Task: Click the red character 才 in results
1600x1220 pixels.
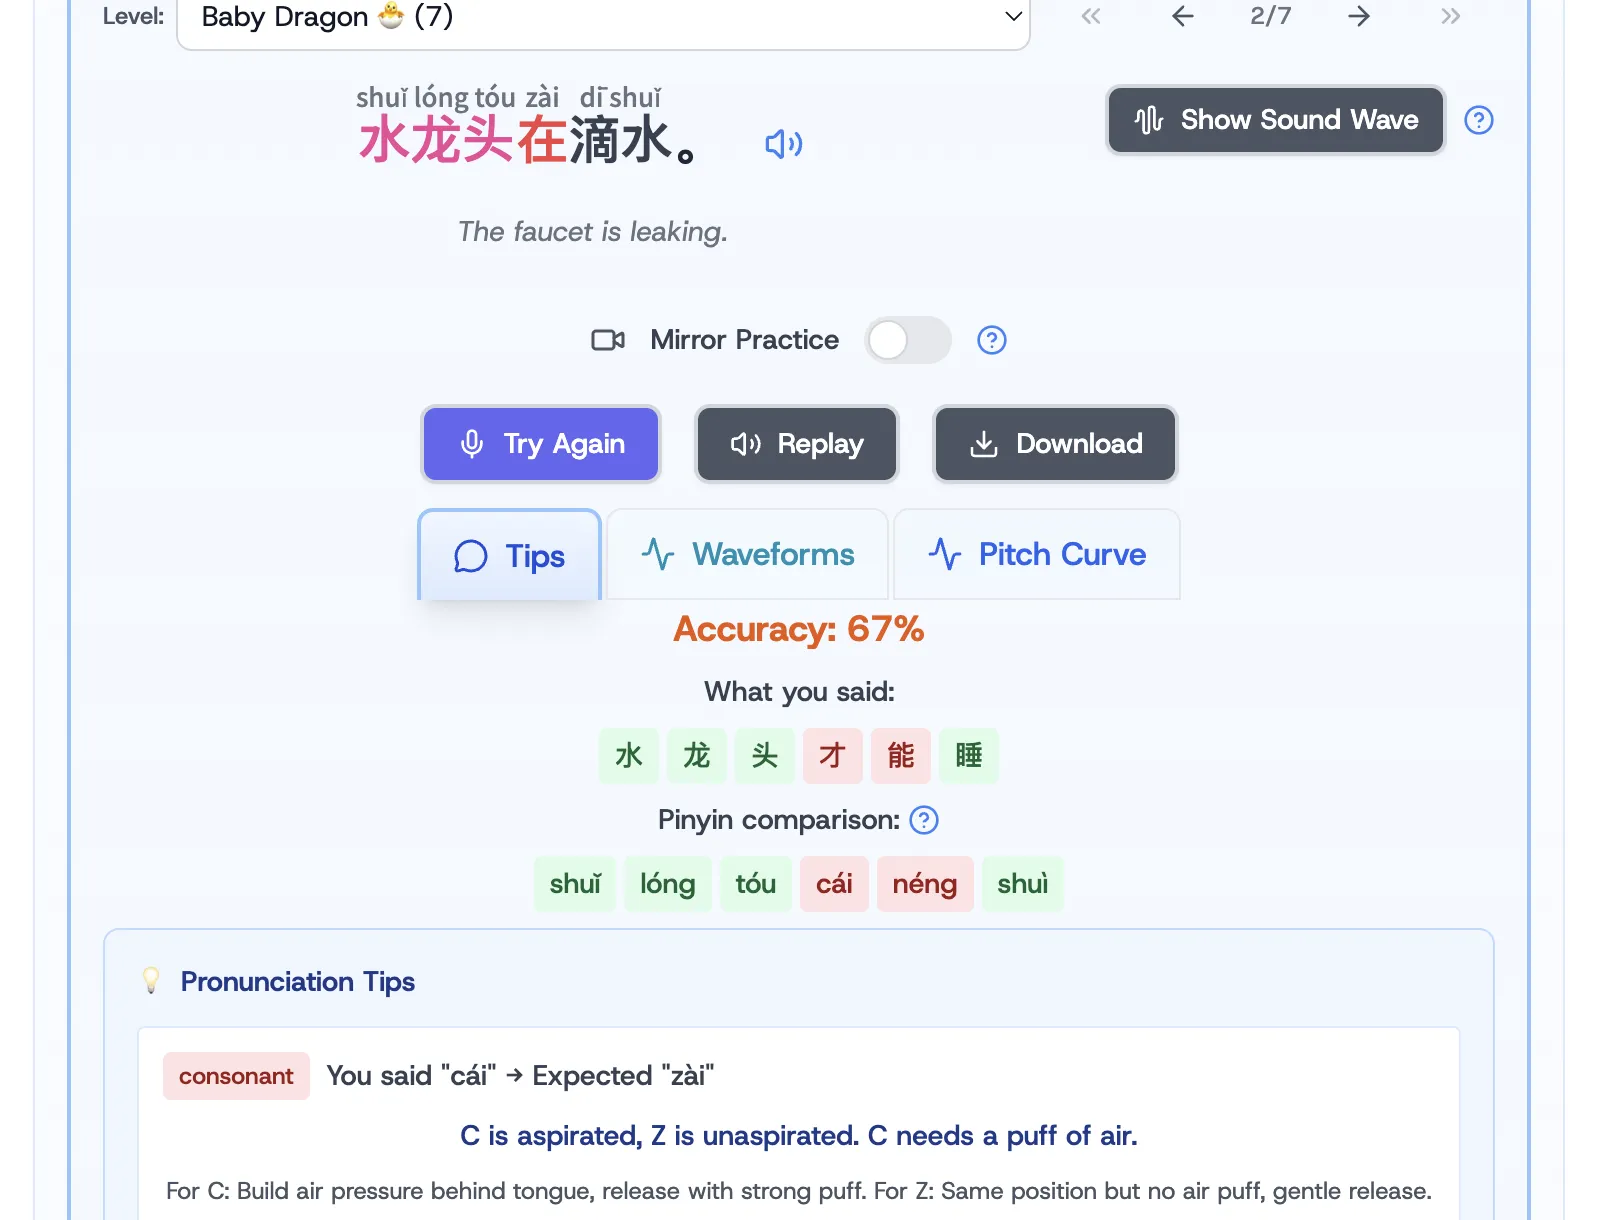Action: pyautogui.click(x=832, y=756)
